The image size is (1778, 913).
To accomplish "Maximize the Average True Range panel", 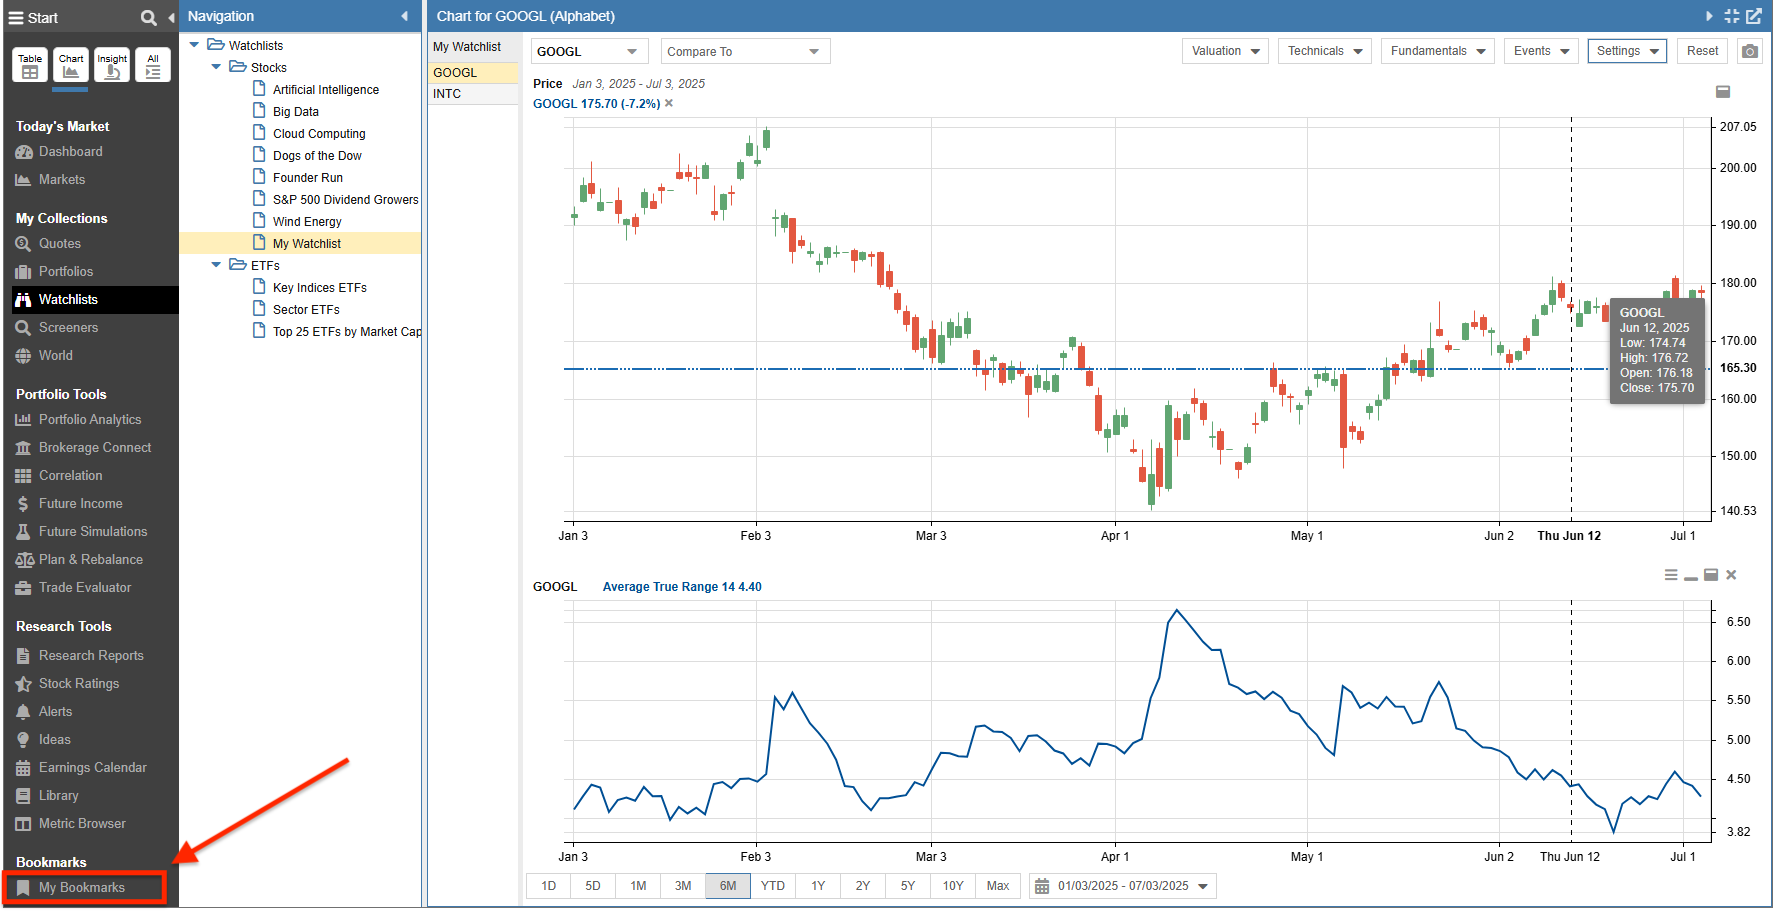I will click(1711, 575).
